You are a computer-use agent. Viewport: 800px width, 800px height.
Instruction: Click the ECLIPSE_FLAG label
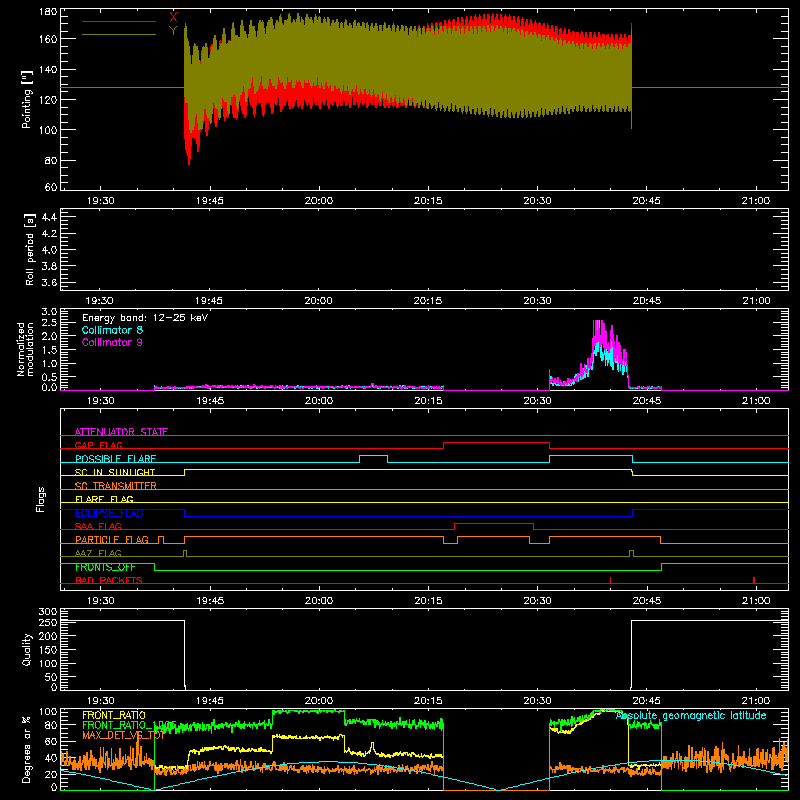[x=109, y=513]
